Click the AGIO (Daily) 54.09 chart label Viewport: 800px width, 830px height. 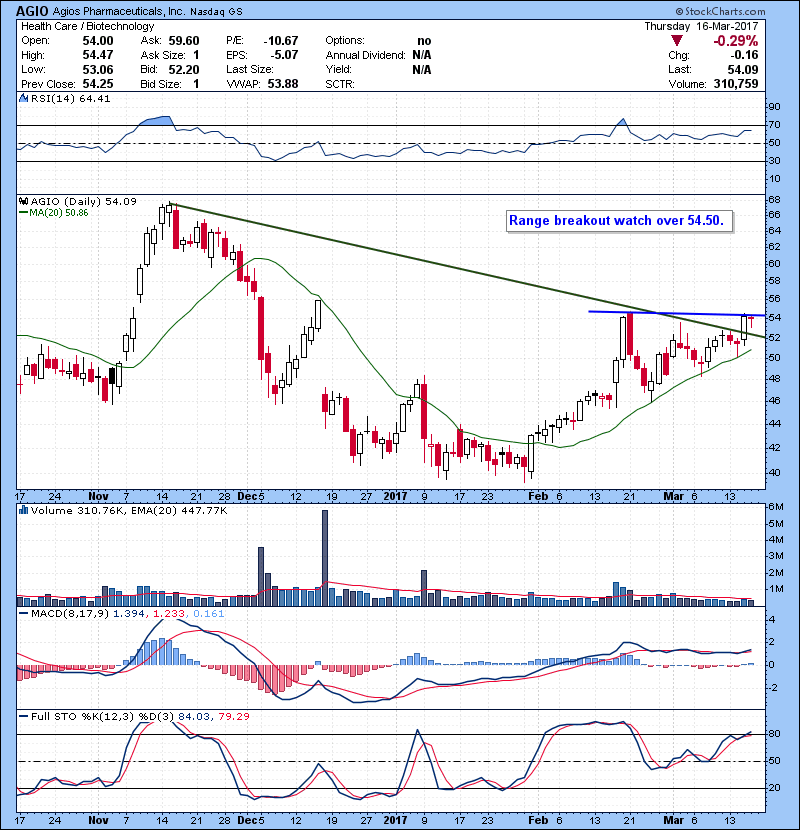pos(84,202)
